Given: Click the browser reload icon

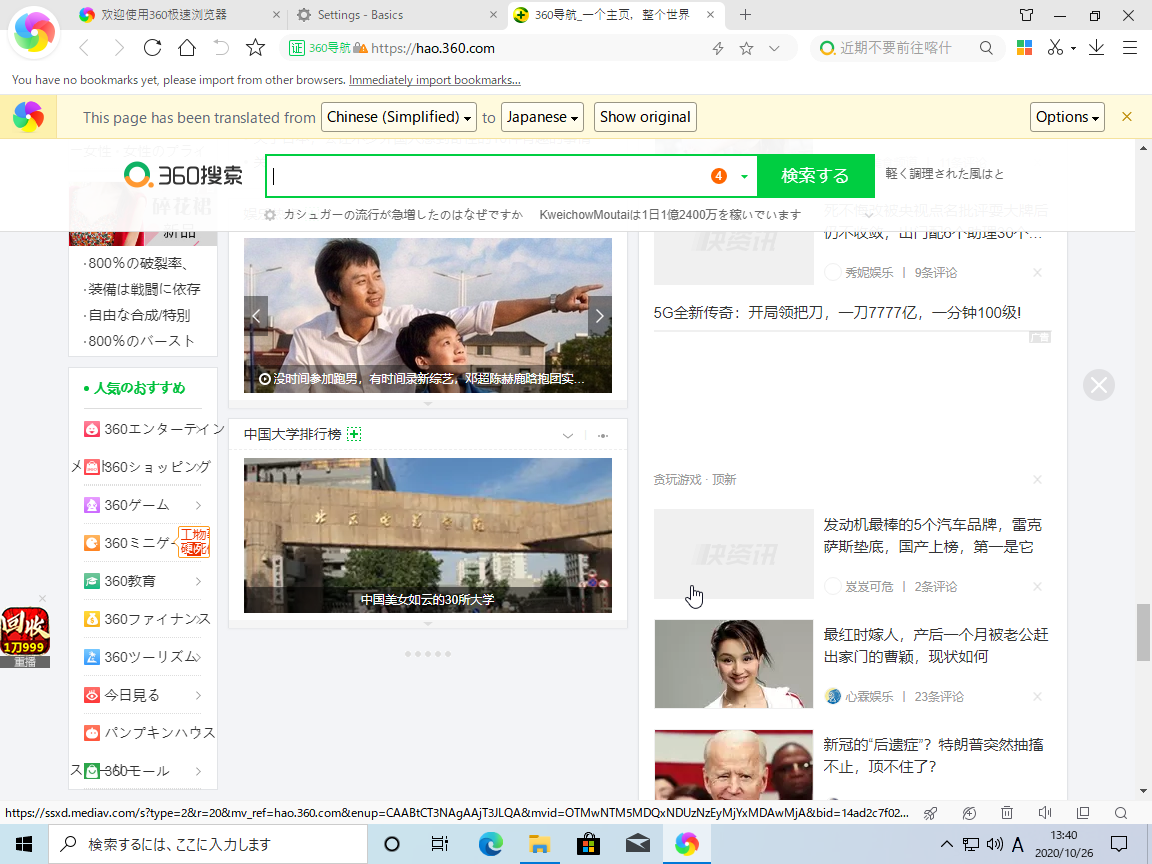Looking at the screenshot, I should (x=152, y=48).
